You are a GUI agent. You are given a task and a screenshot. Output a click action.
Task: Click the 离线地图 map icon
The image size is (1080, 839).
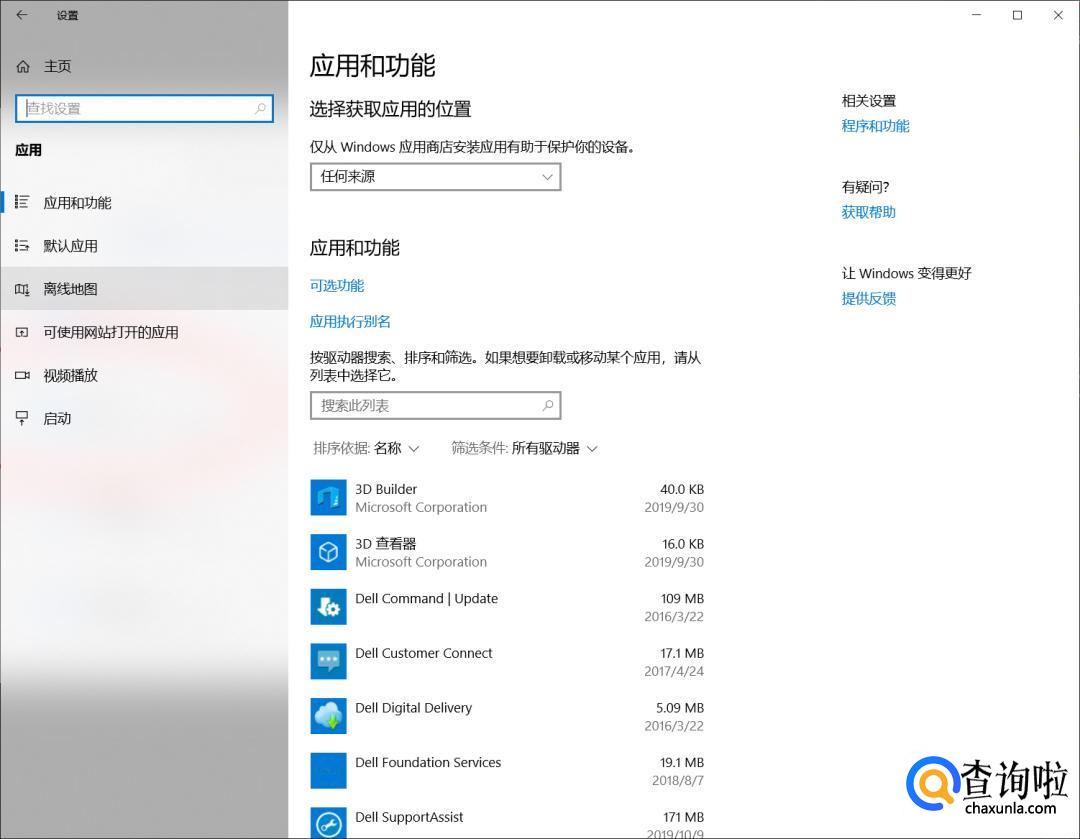(22, 289)
